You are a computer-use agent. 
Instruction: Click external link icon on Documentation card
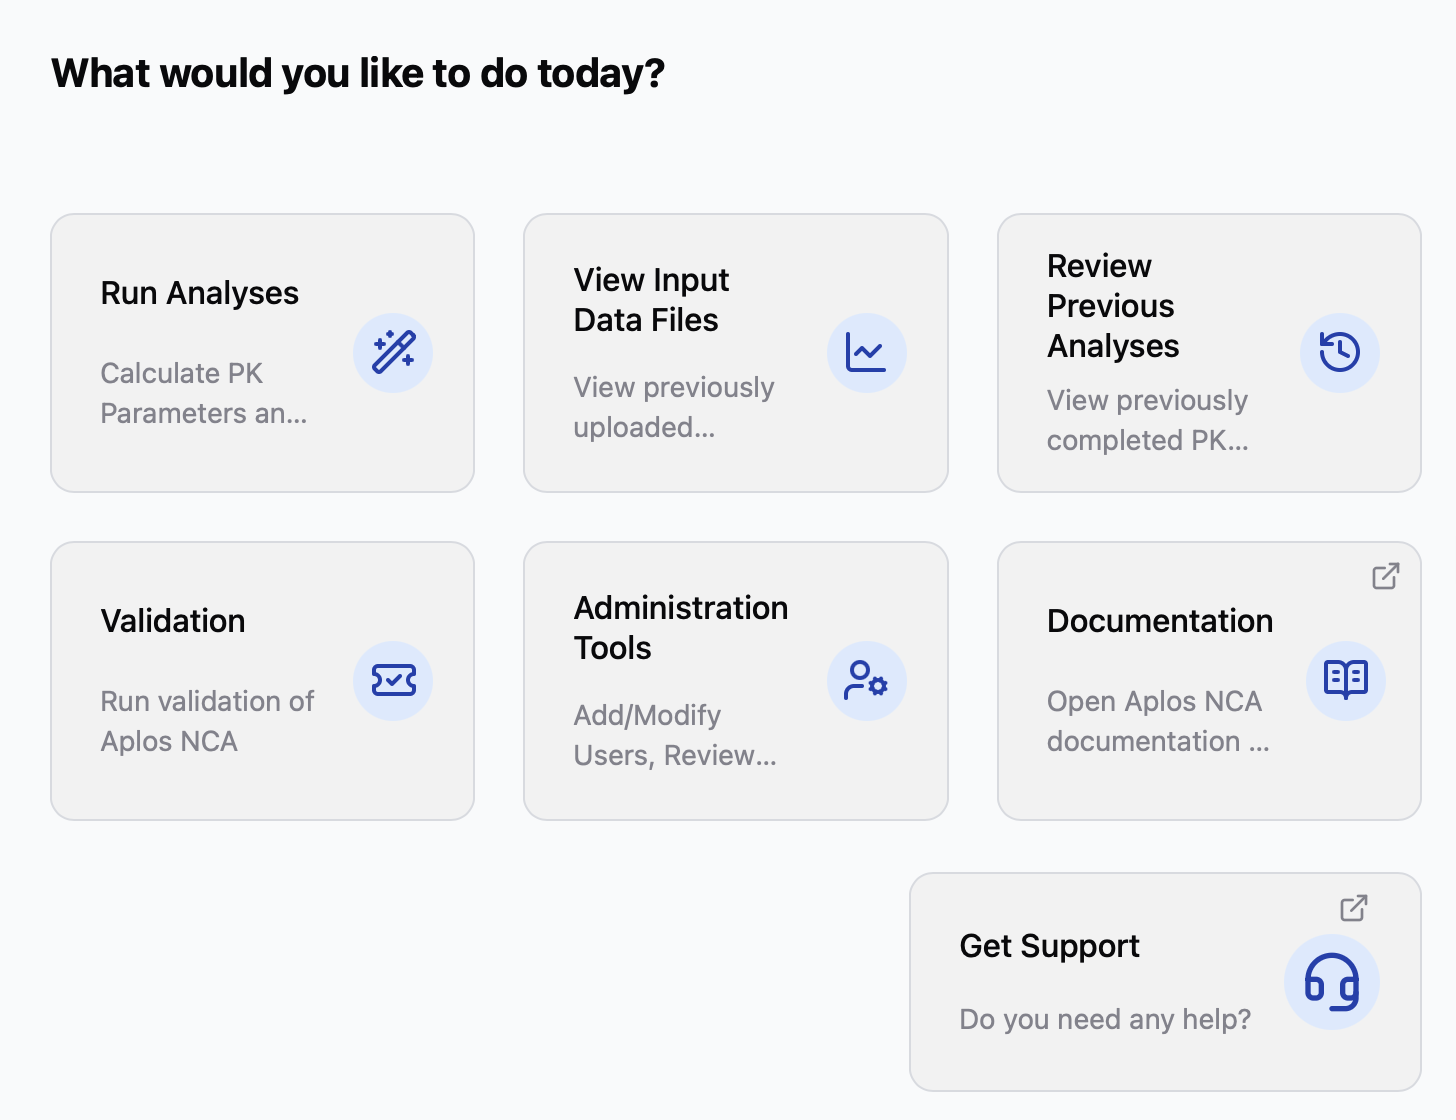click(1385, 576)
